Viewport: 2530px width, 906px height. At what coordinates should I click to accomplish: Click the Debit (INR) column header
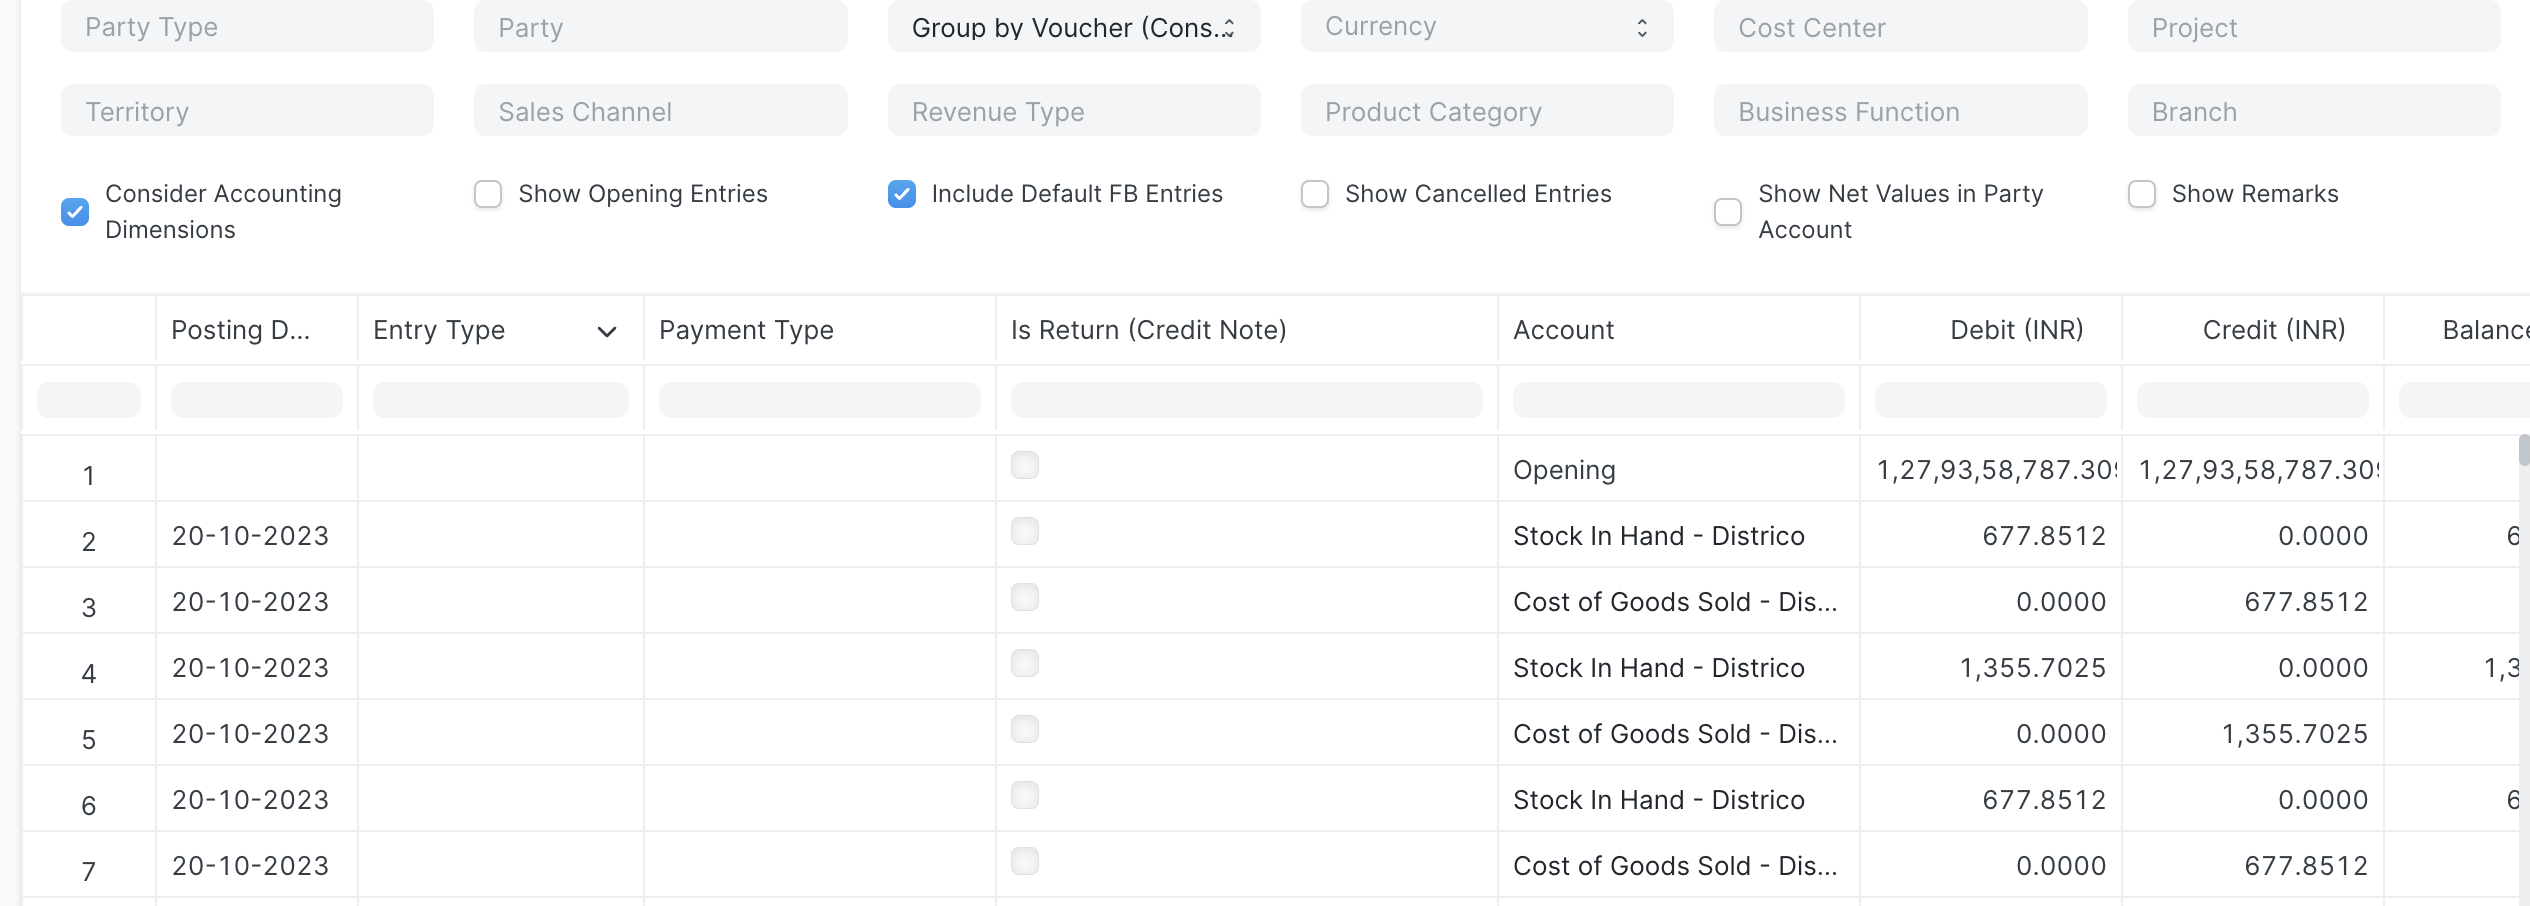1990,330
